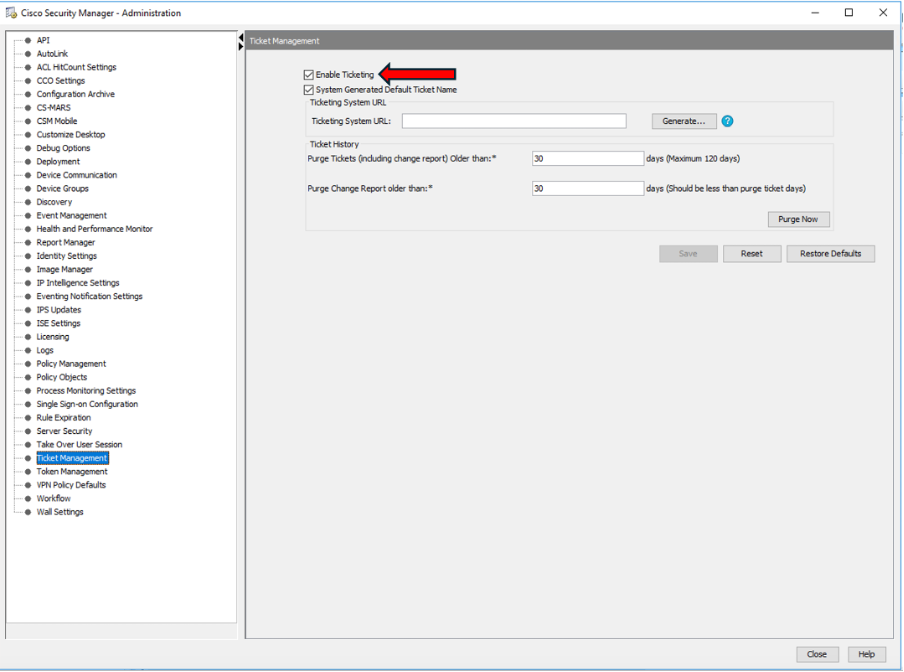Open Identity Settings
This screenshot has width=904, height=672.
tap(67, 256)
